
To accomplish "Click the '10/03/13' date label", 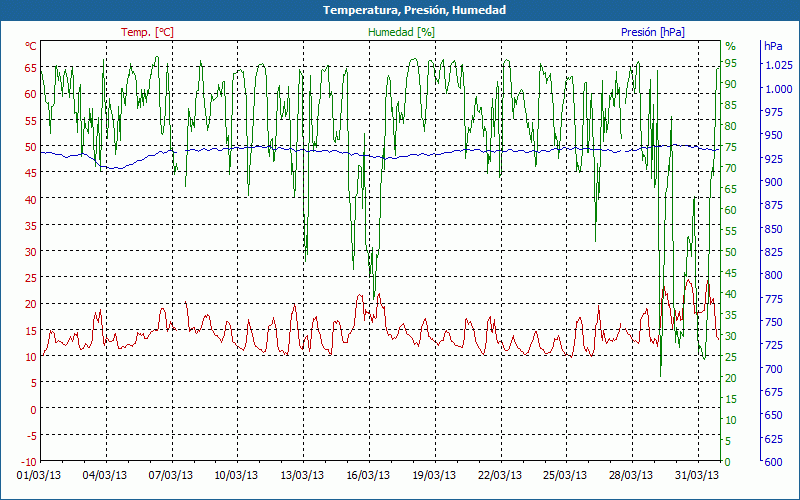I will [236, 476].
